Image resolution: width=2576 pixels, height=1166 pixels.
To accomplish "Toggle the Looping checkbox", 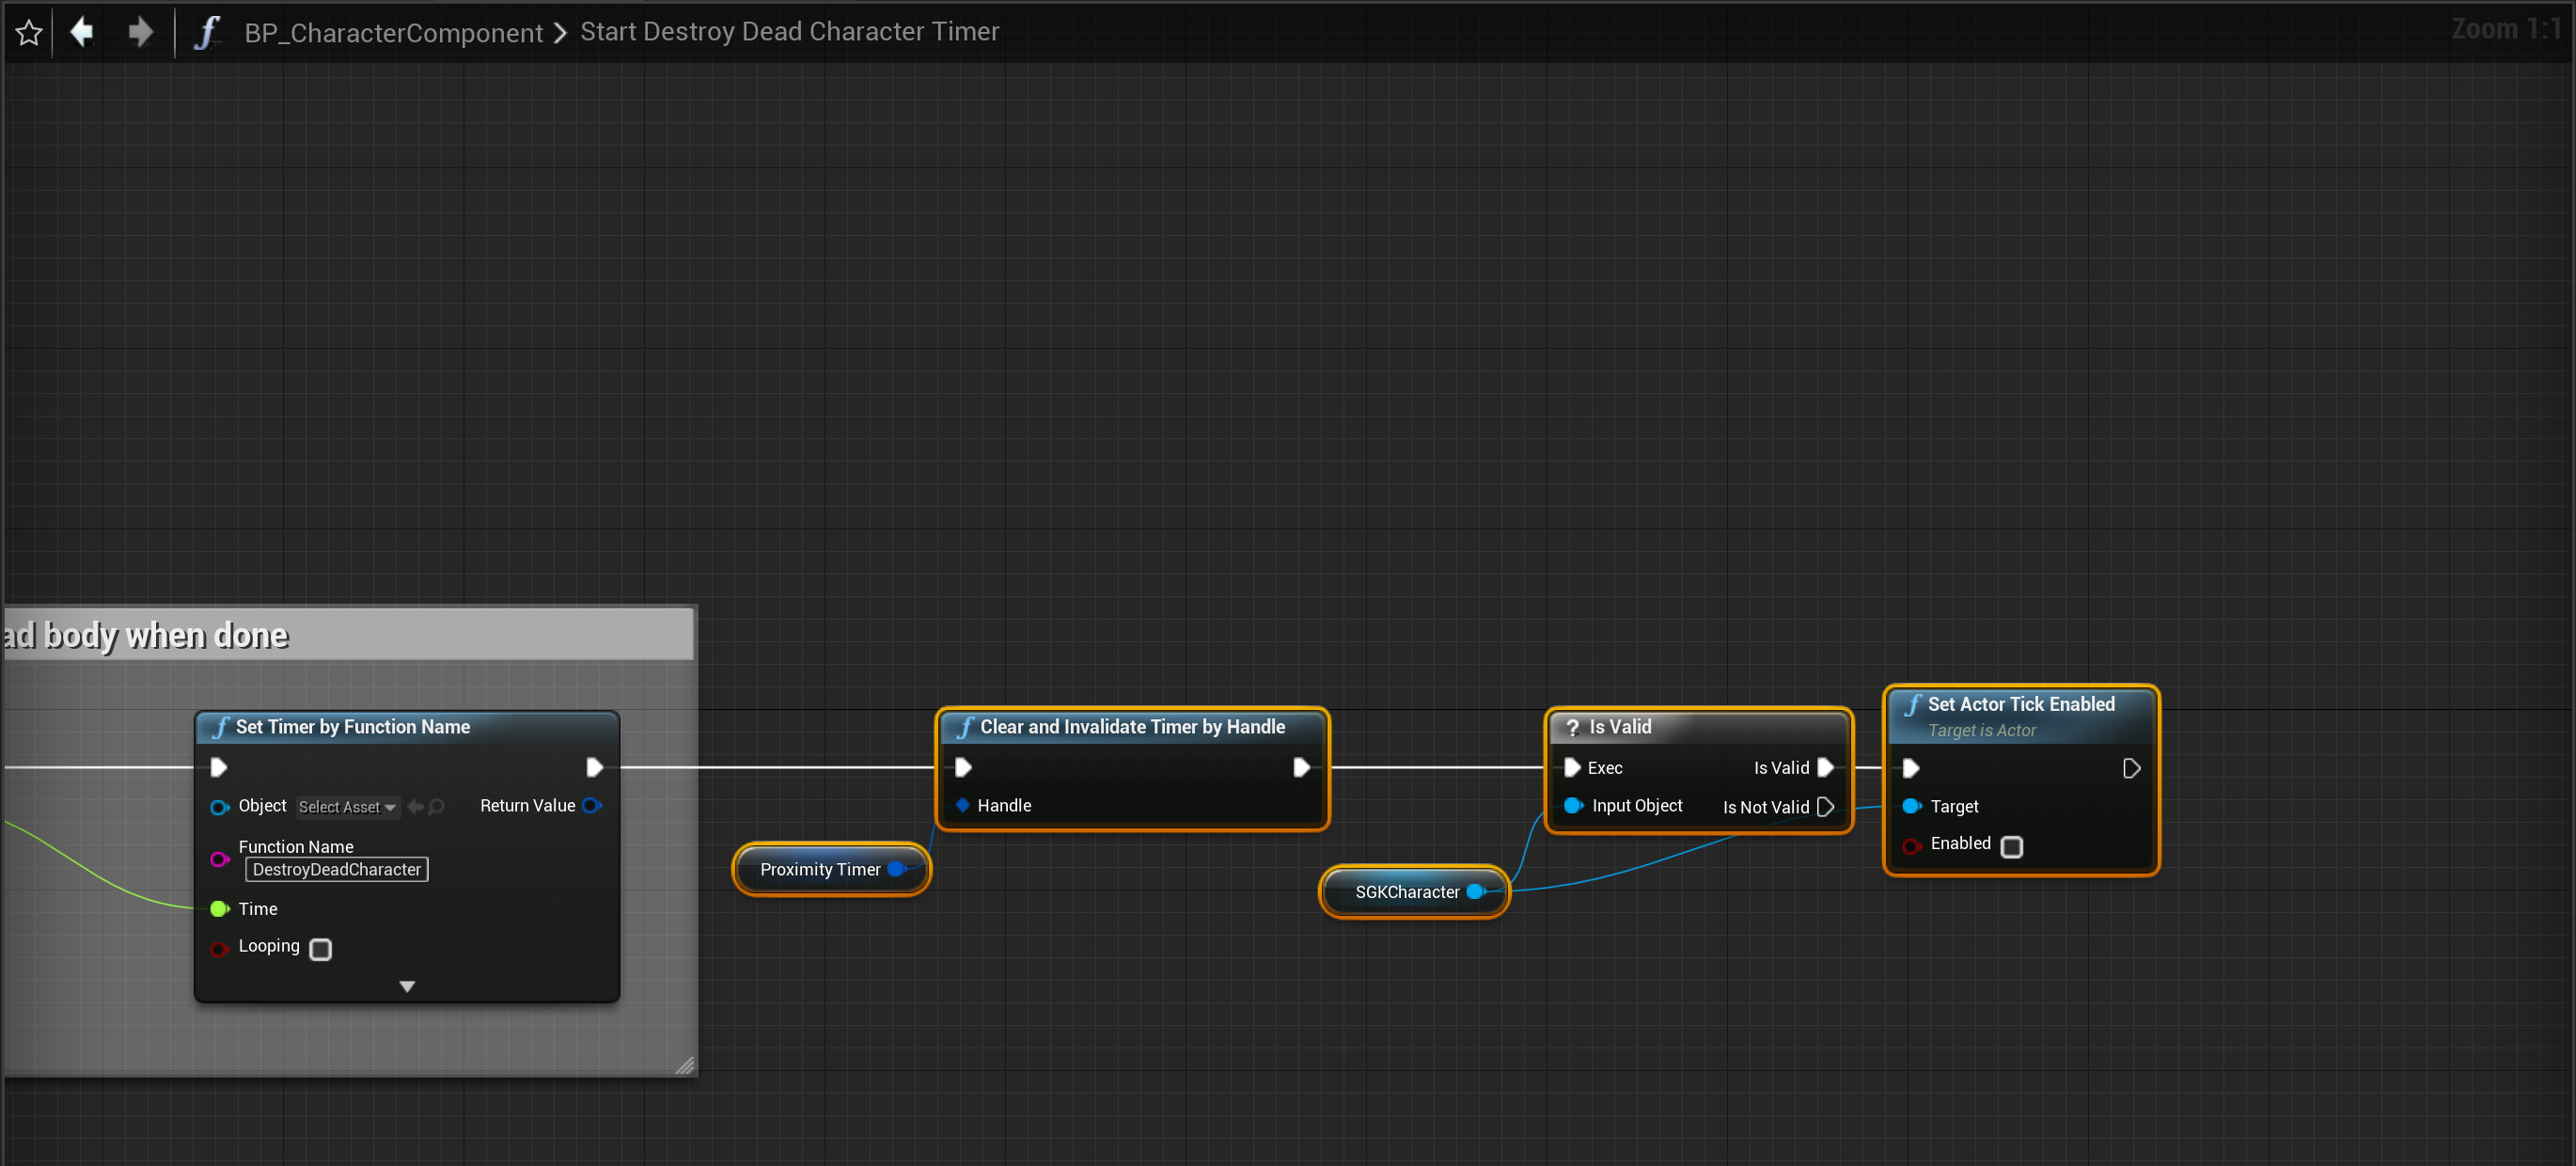I will [320, 949].
